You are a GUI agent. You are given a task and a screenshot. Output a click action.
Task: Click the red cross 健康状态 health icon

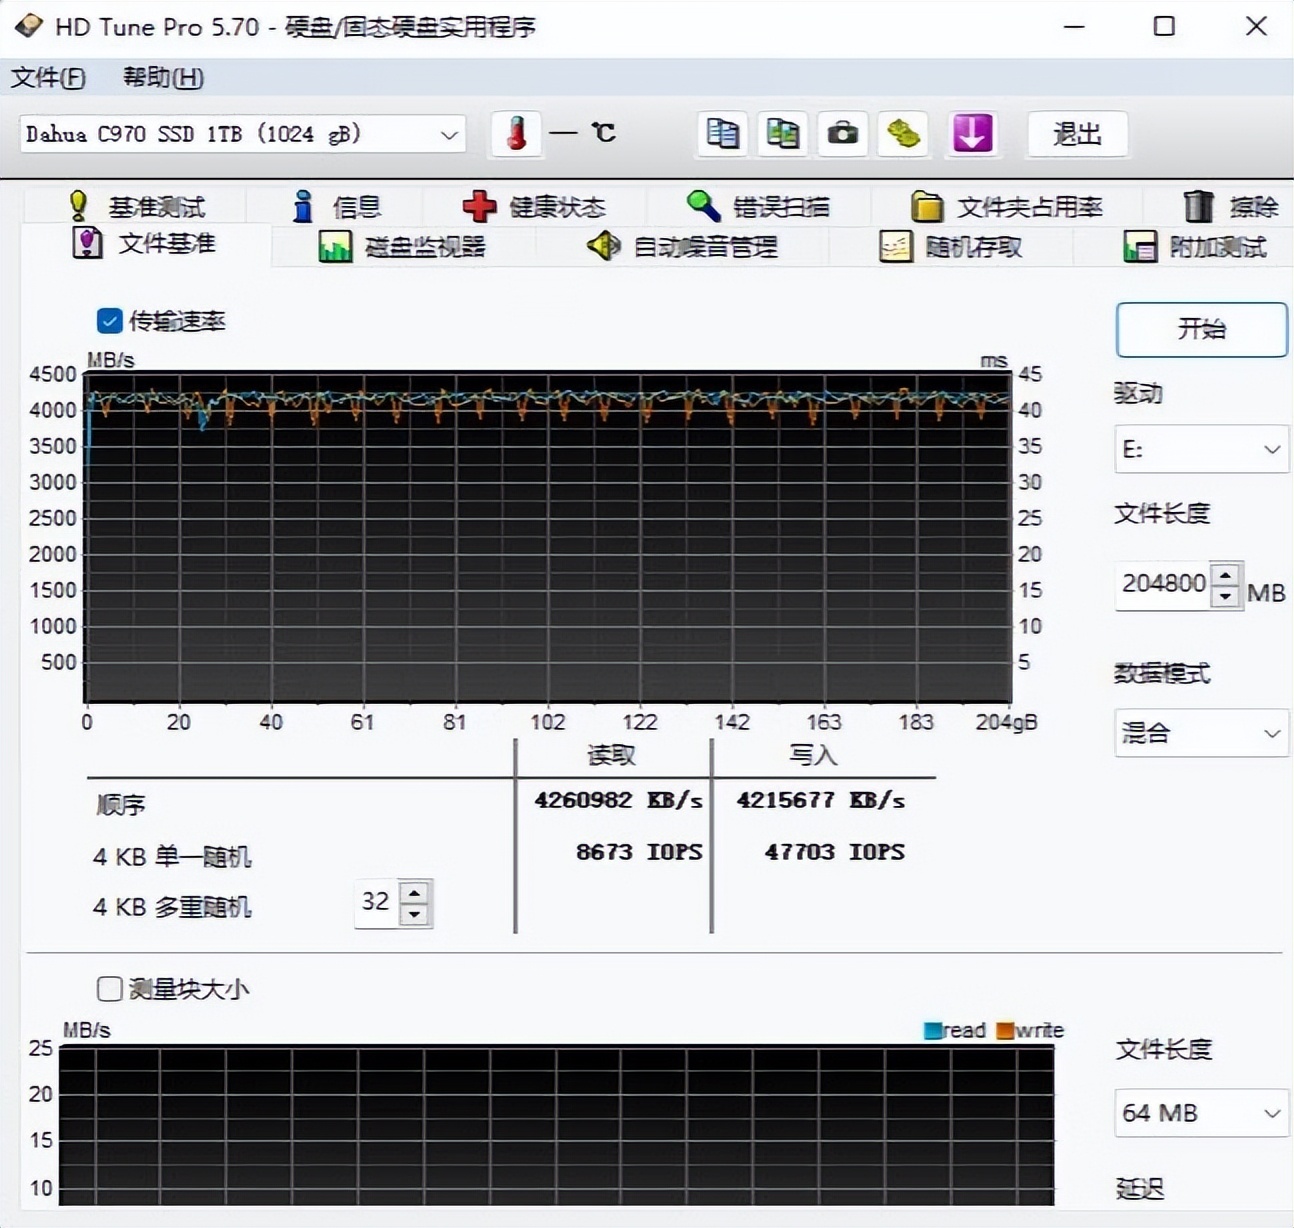(x=480, y=206)
